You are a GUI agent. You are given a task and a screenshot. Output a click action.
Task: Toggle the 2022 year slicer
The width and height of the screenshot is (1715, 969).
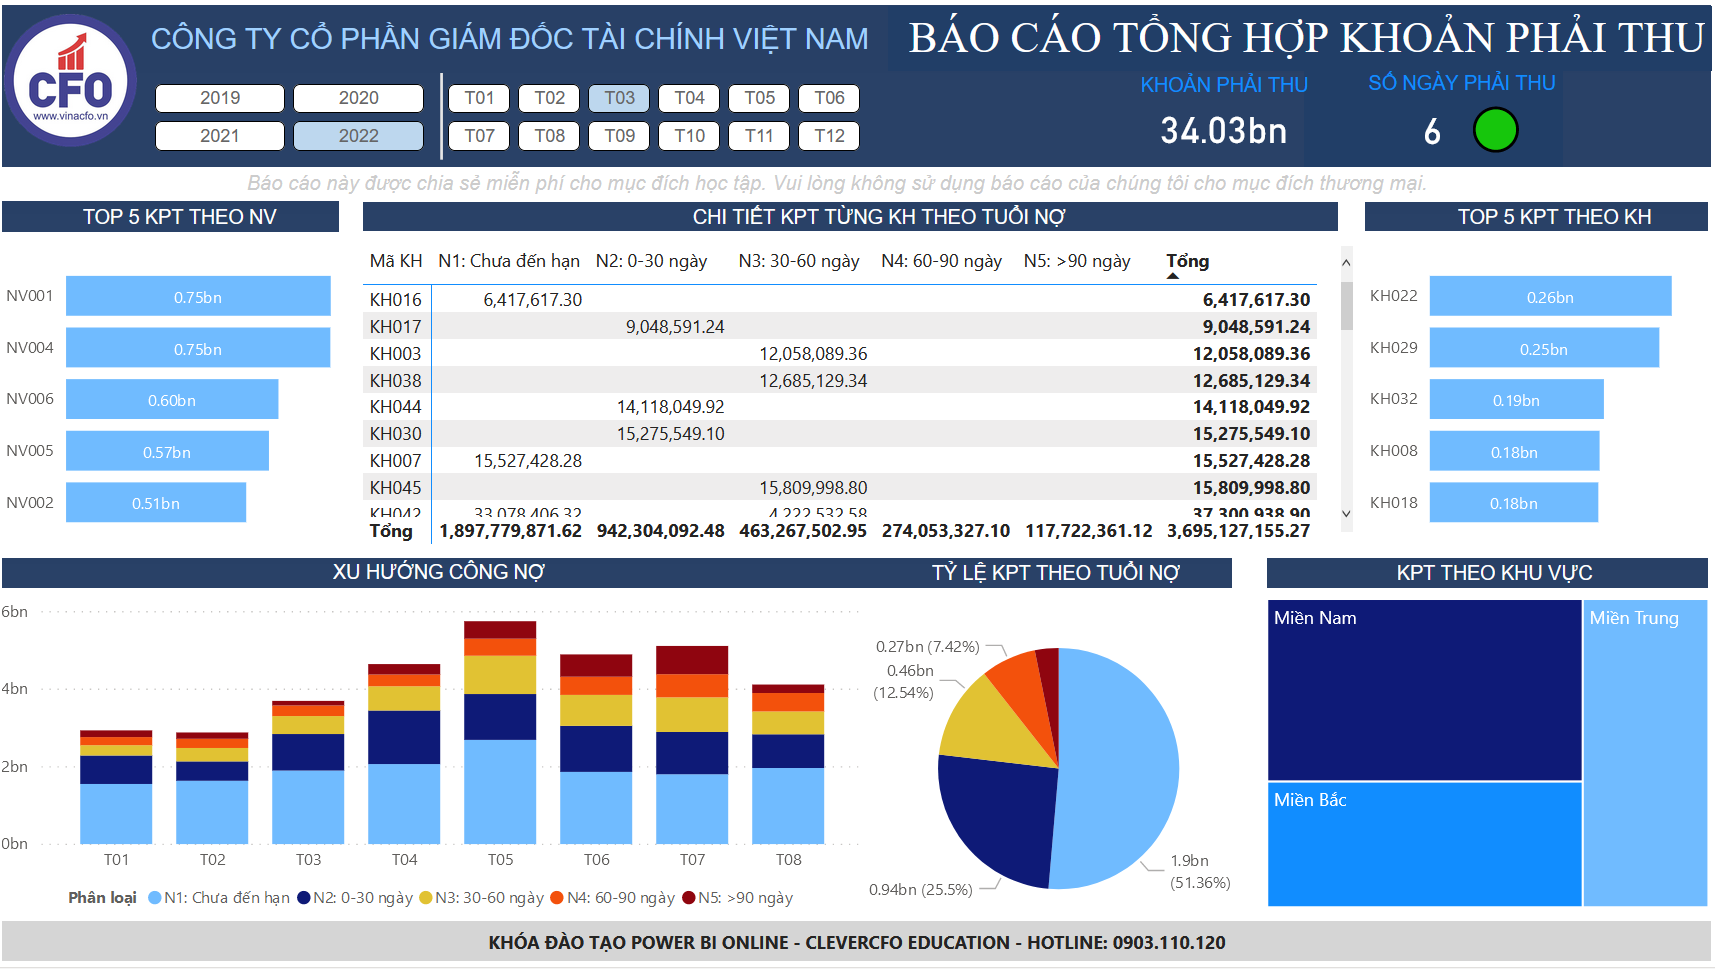coord(358,136)
